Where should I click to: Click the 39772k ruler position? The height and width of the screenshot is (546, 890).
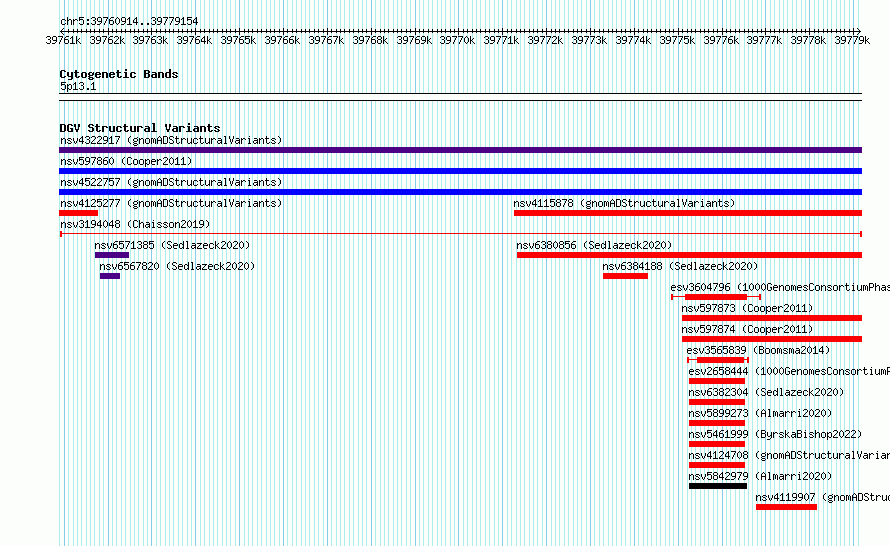point(545,40)
